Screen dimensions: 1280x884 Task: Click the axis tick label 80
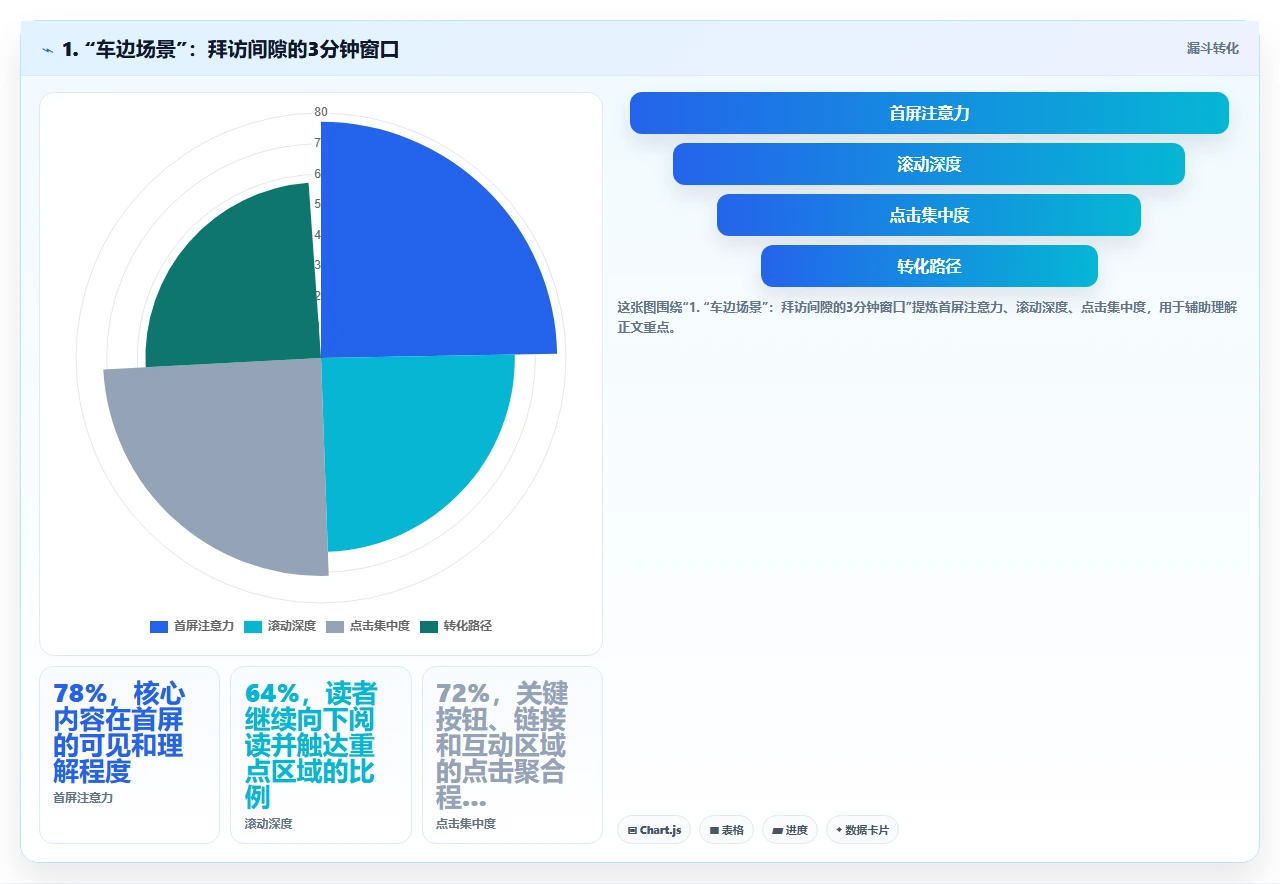tap(321, 112)
